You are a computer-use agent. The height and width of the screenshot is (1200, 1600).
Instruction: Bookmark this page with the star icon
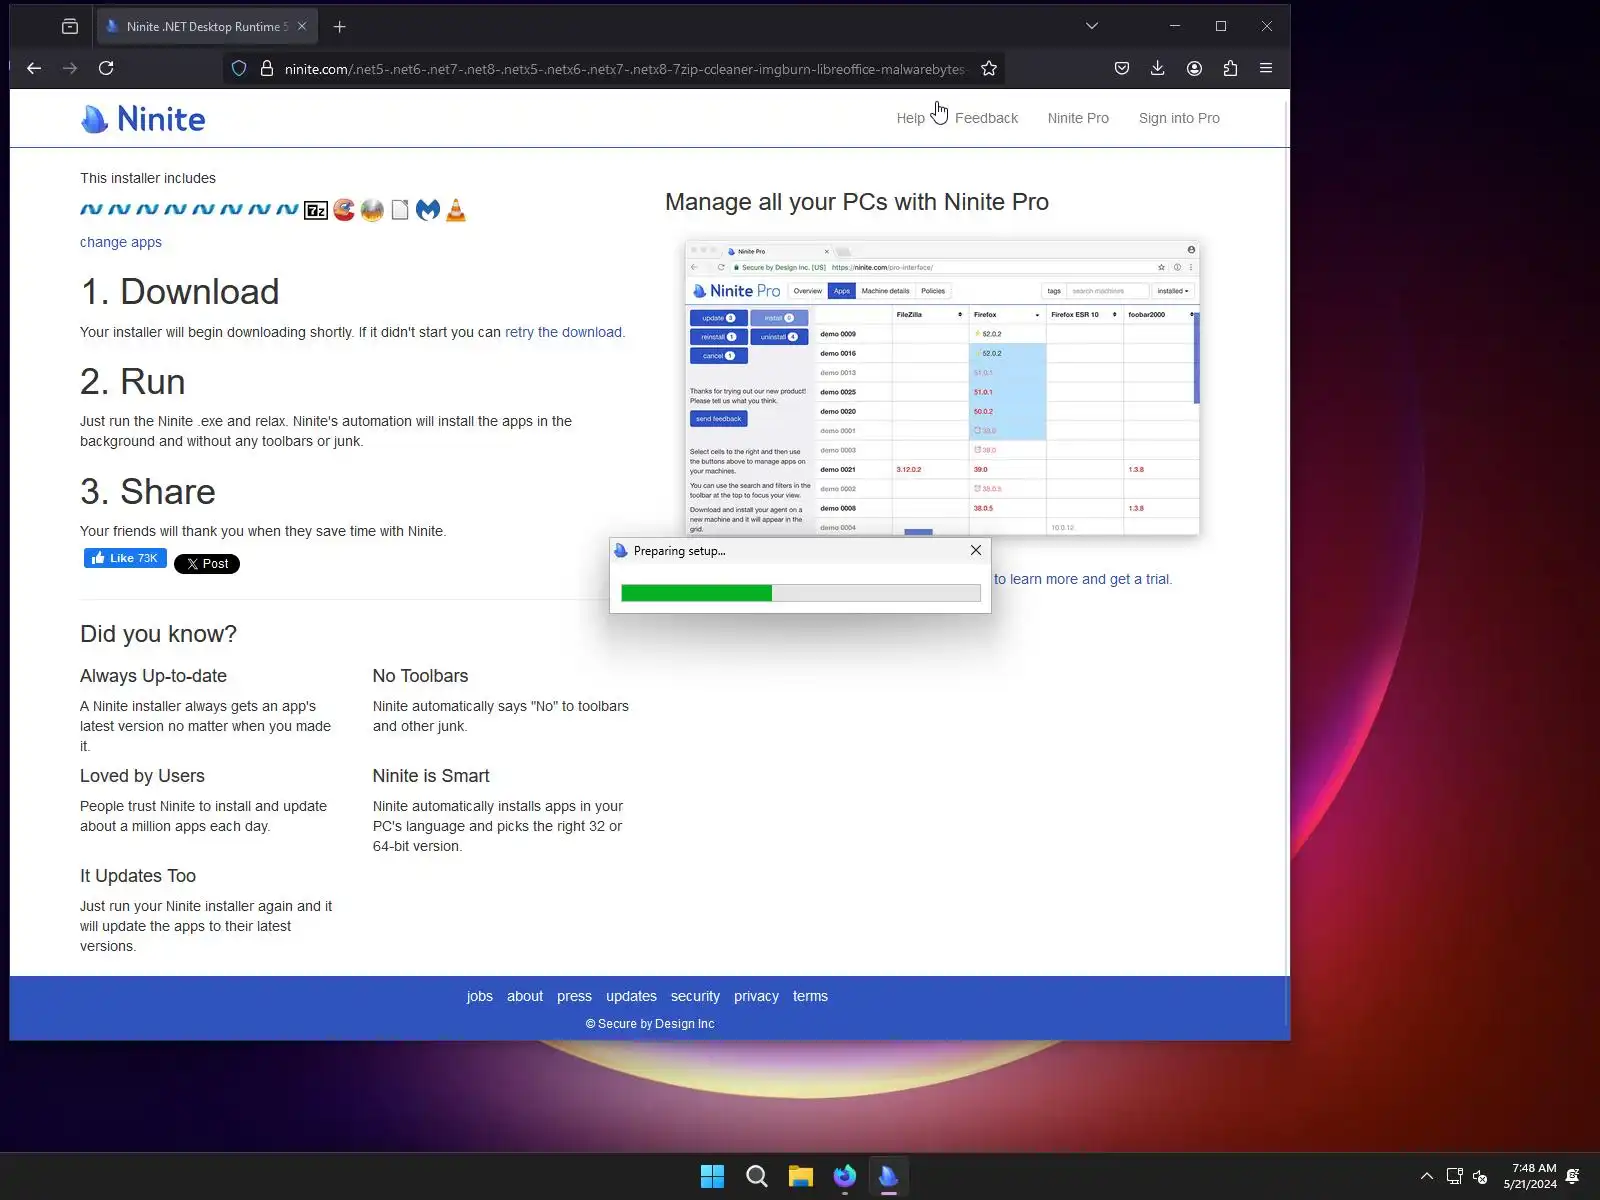[989, 68]
